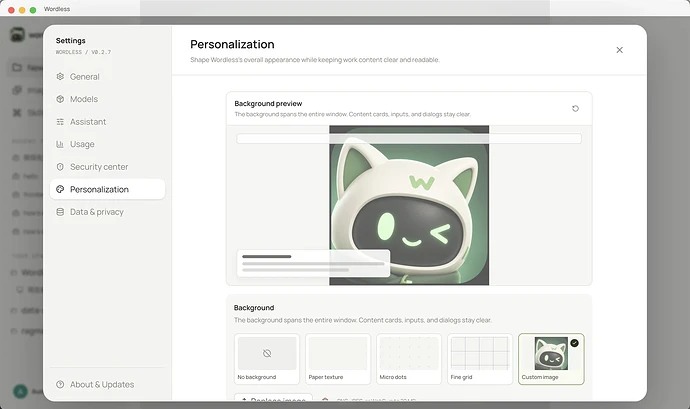Click the "Shape Wordless's overall appearance" description
This screenshot has width=690, height=409.
pos(315,60)
